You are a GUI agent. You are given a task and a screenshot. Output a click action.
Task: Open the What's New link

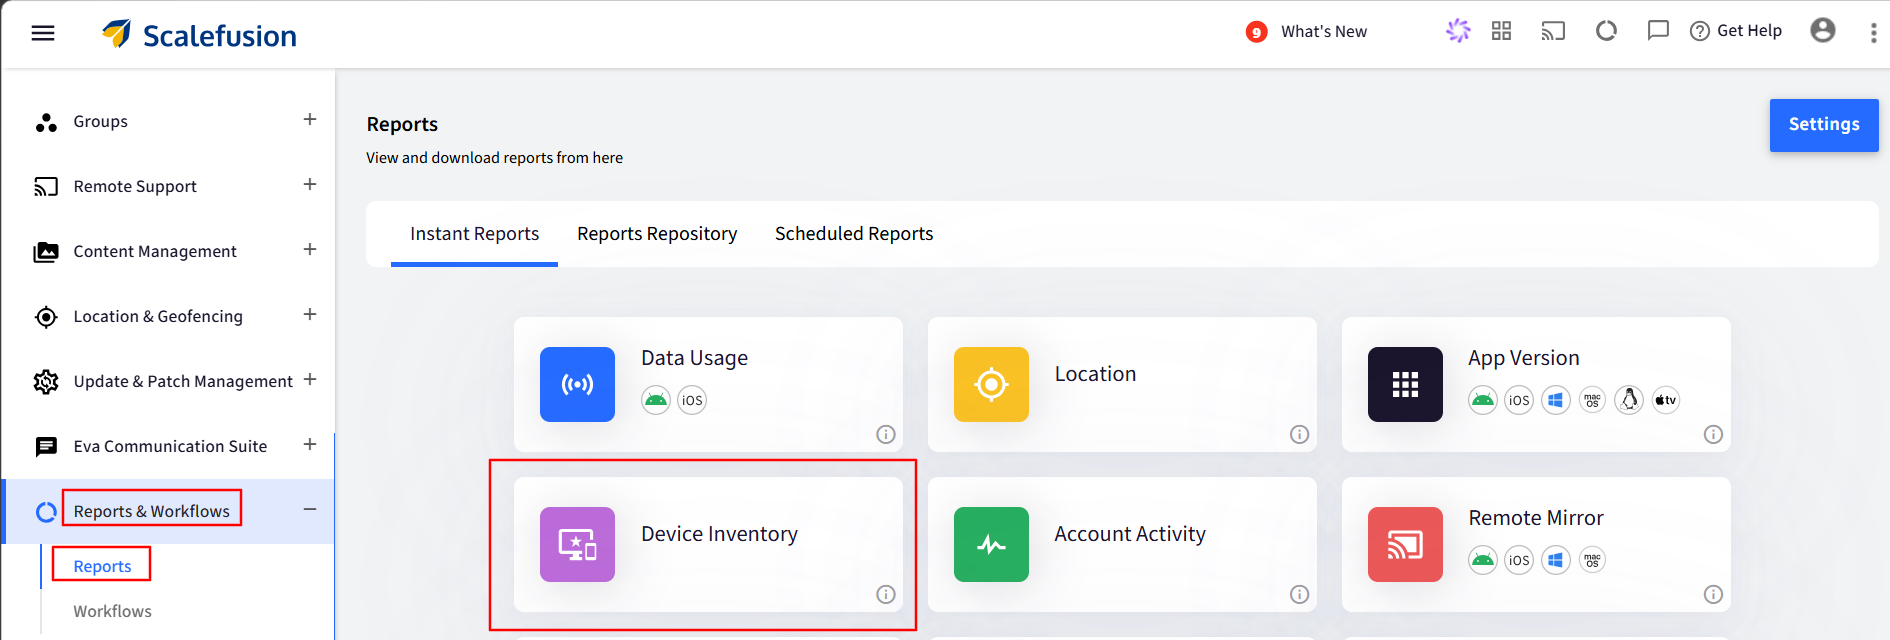pos(1324,32)
